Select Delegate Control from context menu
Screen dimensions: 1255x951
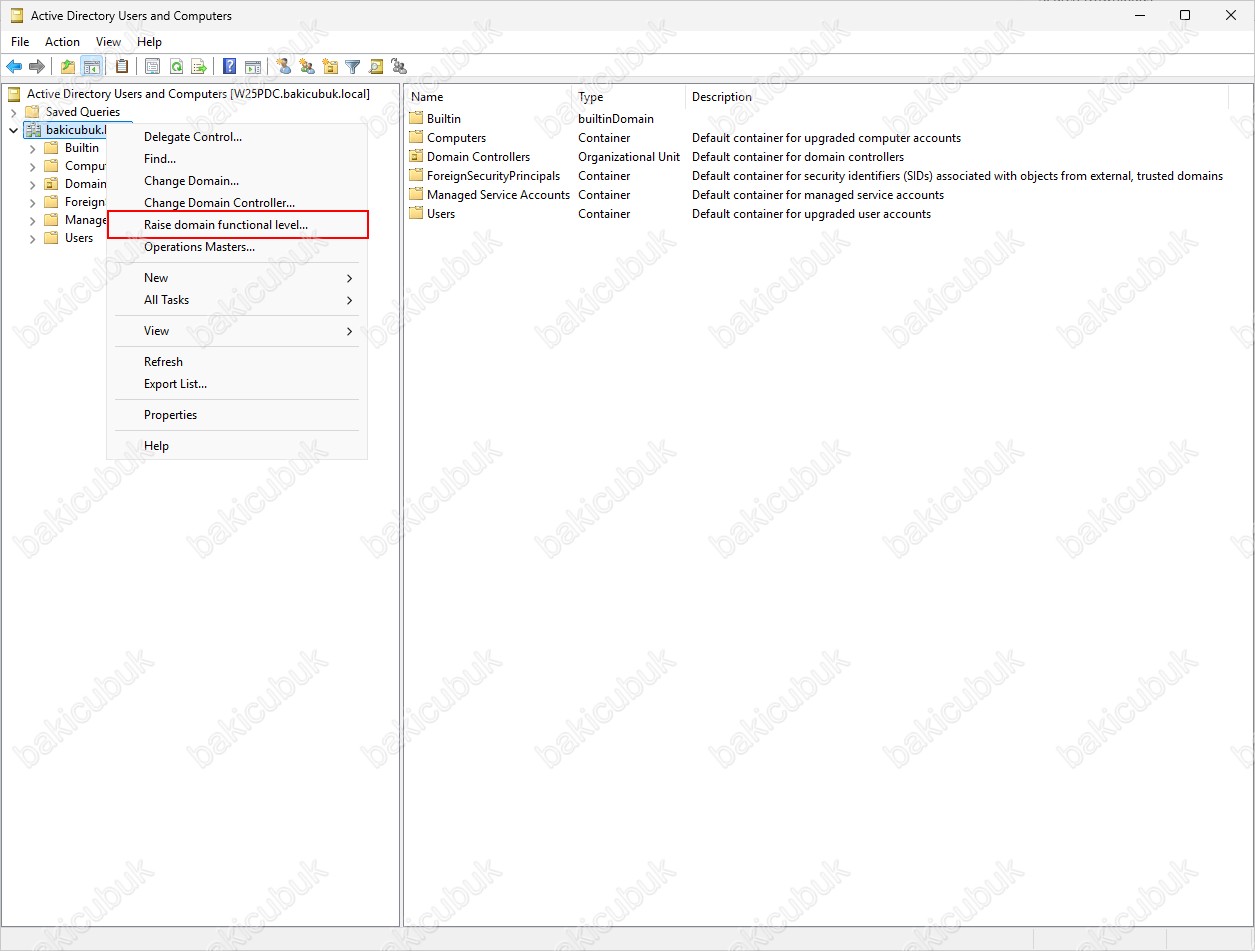237,137
